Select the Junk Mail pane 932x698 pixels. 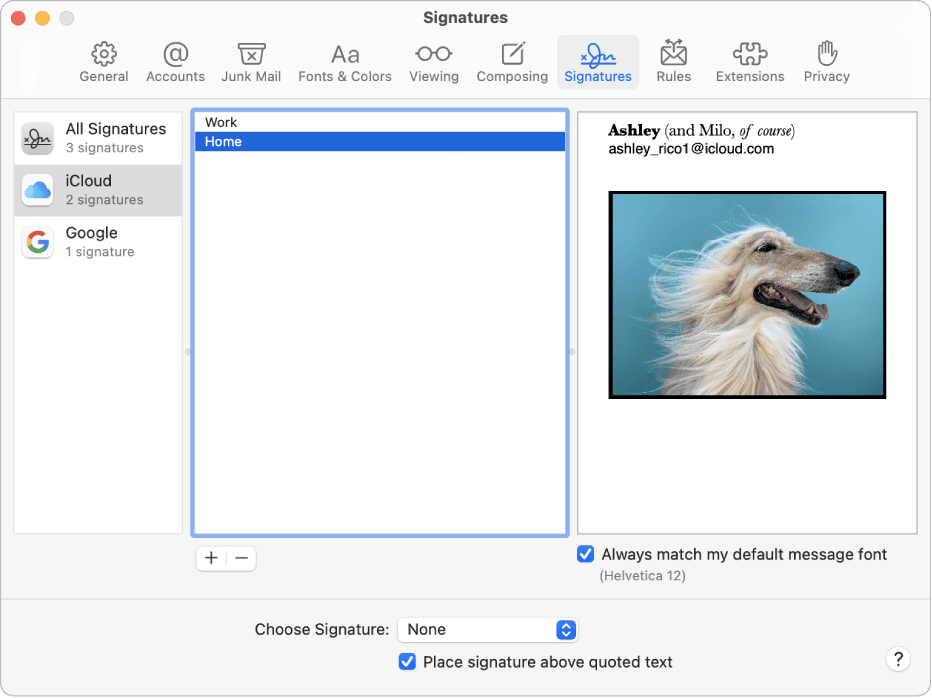coord(251,61)
